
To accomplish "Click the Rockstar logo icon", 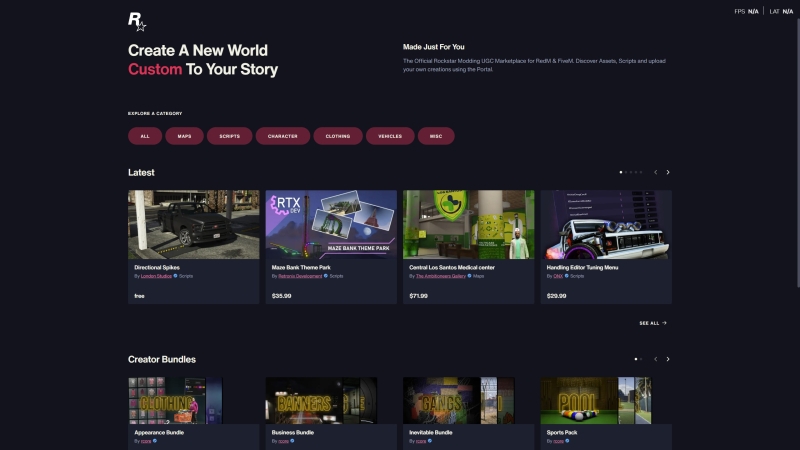I will (137, 20).
